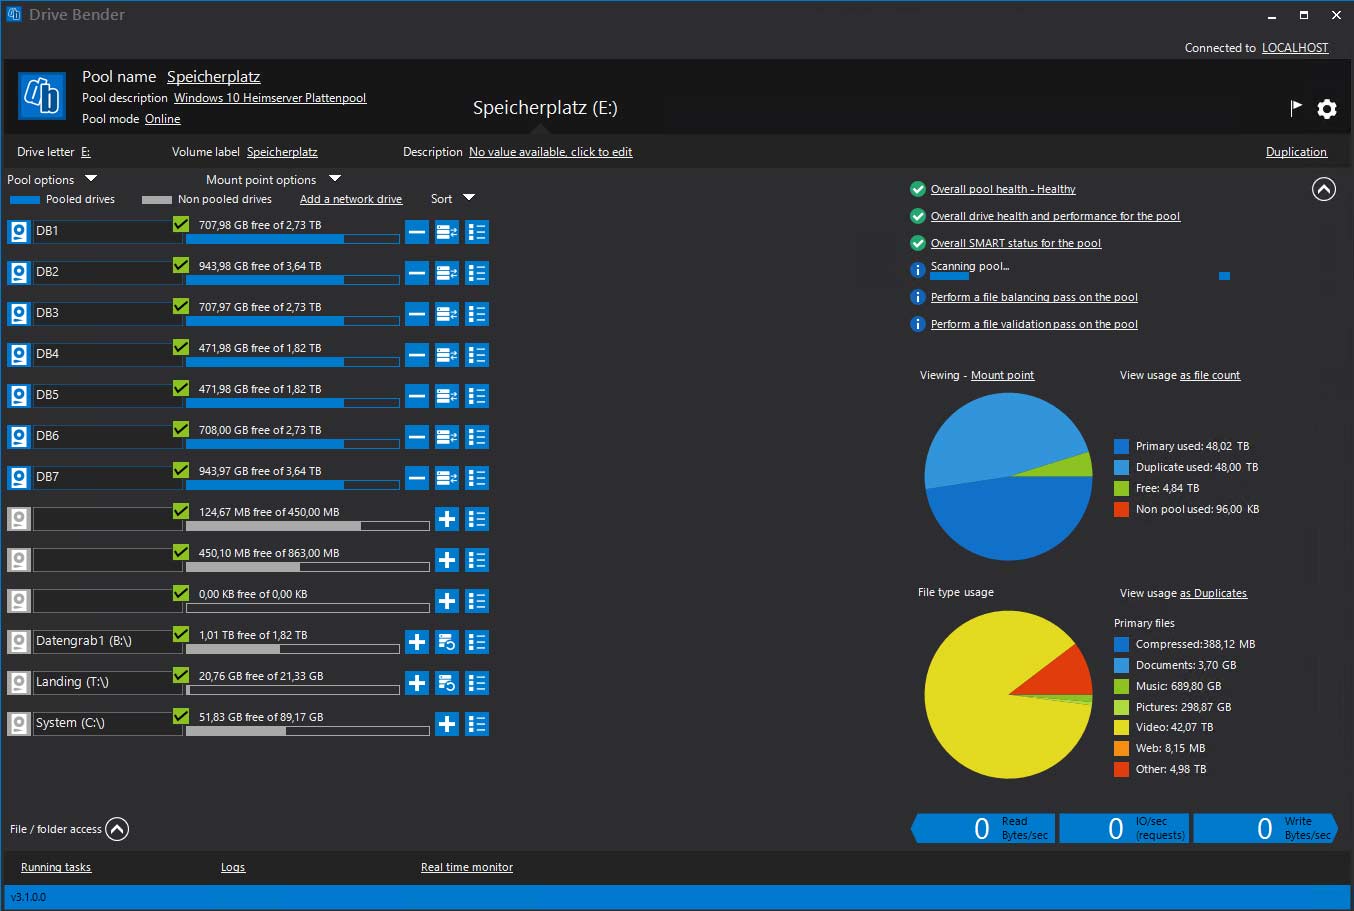Collapse the pool health panel chevron
The width and height of the screenshot is (1354, 911).
click(x=1324, y=189)
